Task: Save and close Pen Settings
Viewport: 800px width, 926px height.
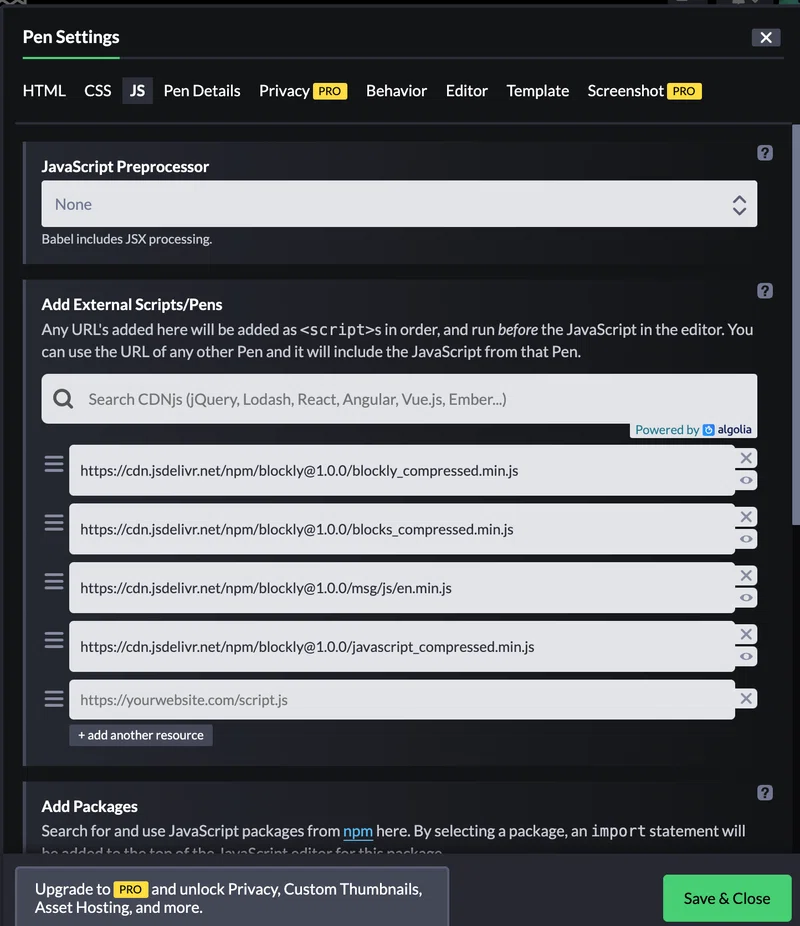Action: point(727,898)
